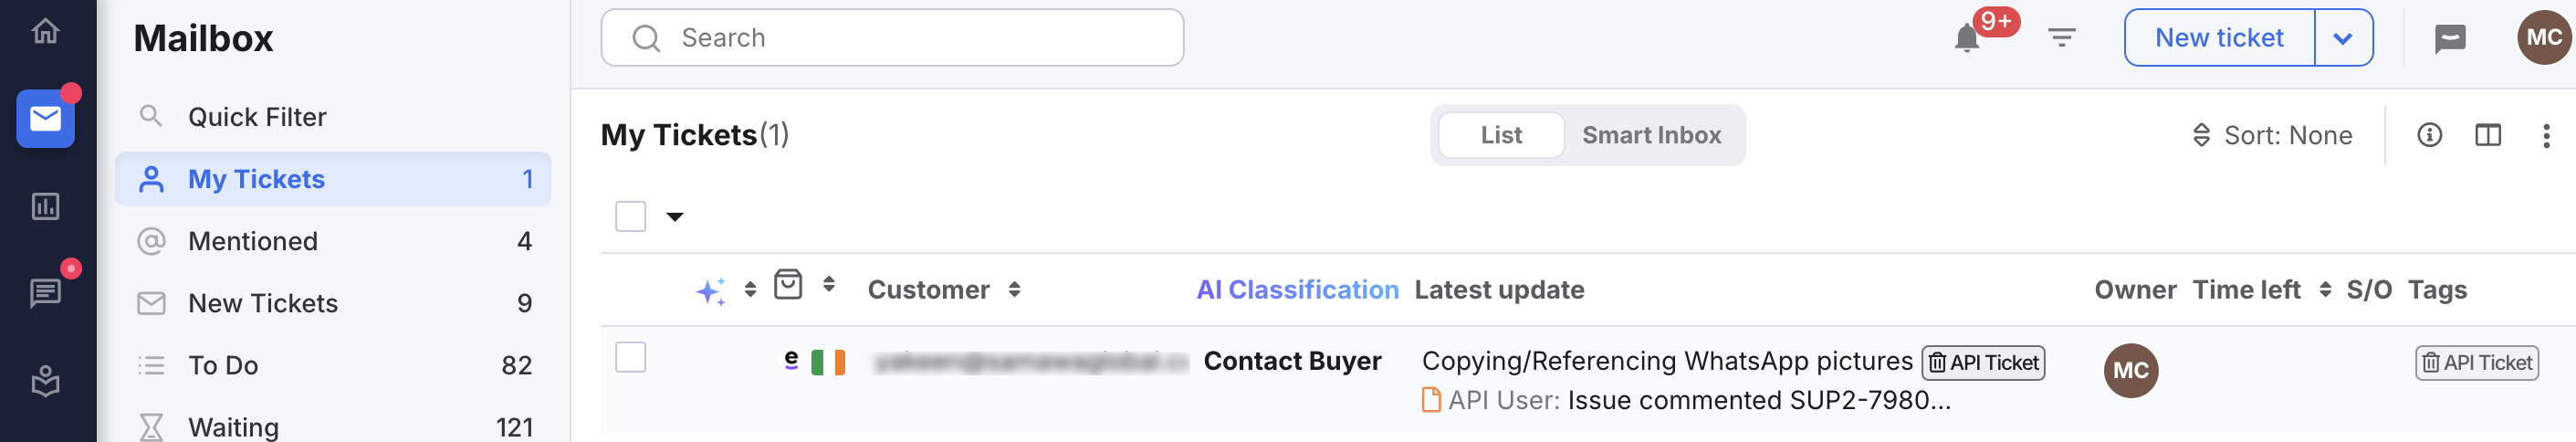Switch to Smart Inbox view
Image resolution: width=2576 pixels, height=442 pixels.
pyautogui.click(x=1651, y=135)
